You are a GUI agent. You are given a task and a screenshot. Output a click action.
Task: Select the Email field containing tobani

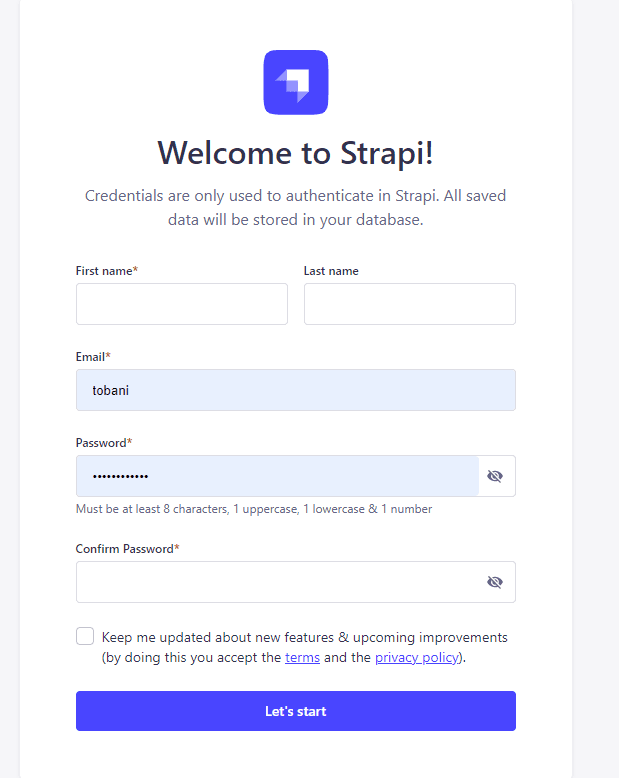[296, 390]
